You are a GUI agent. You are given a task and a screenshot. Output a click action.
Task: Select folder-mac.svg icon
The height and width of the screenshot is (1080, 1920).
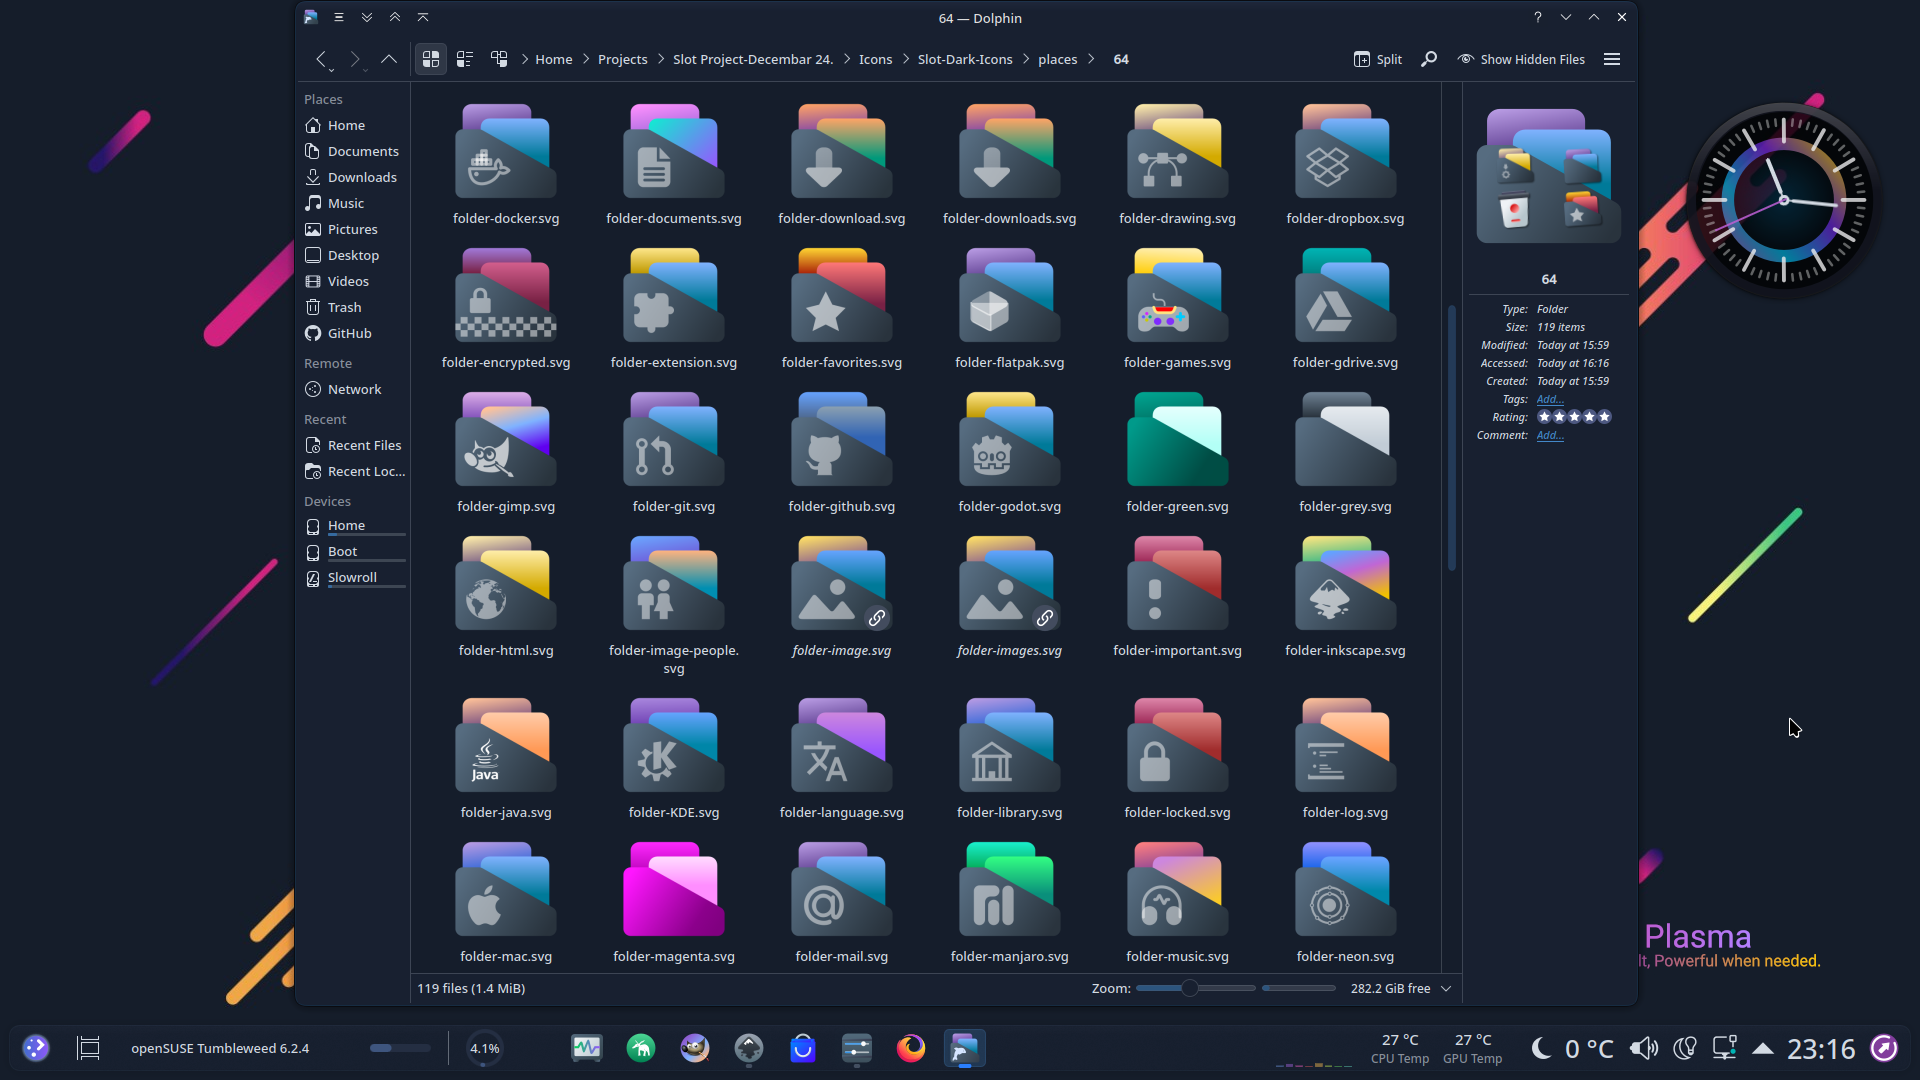pyautogui.click(x=506, y=890)
